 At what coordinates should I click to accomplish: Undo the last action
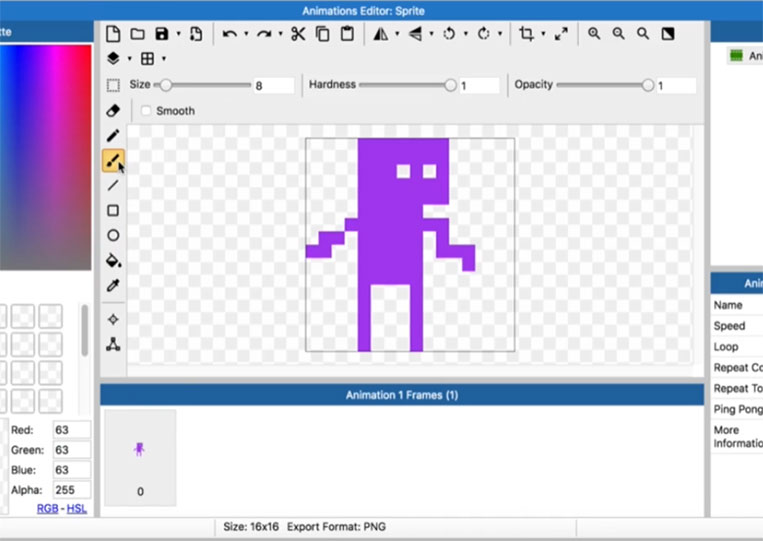pos(230,34)
